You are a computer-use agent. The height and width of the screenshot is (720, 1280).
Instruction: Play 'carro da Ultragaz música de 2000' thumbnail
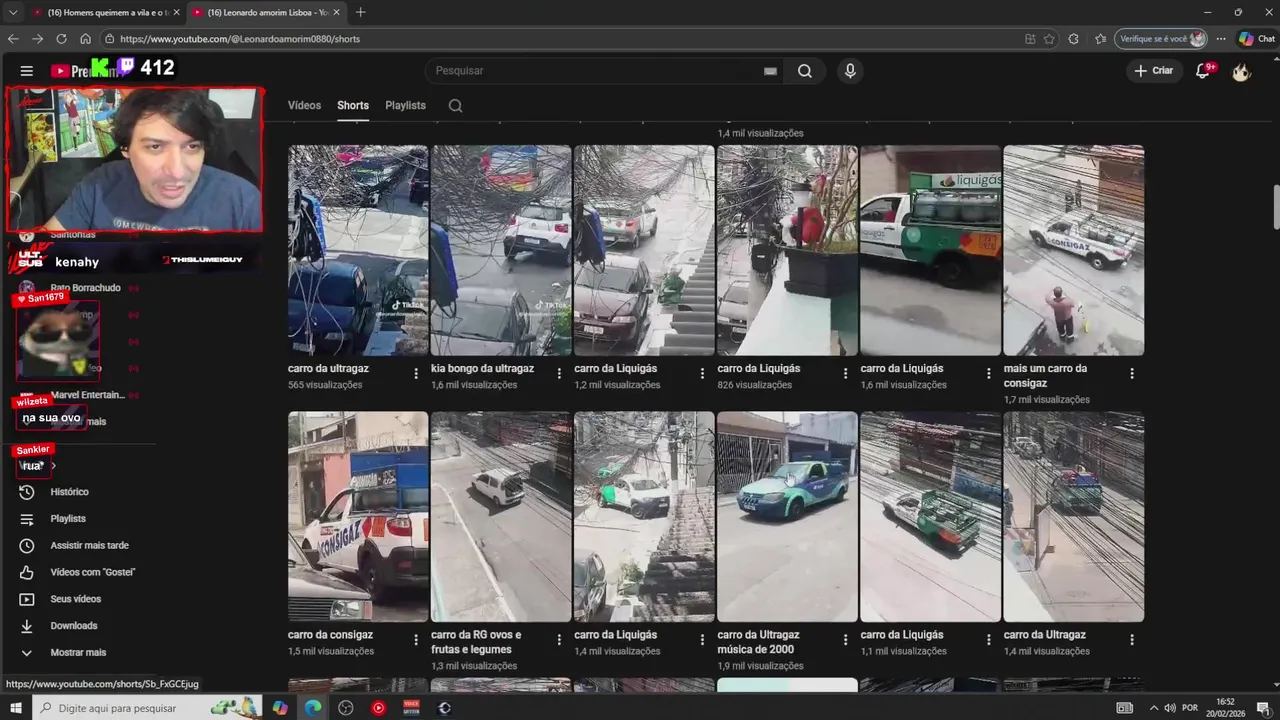point(787,517)
